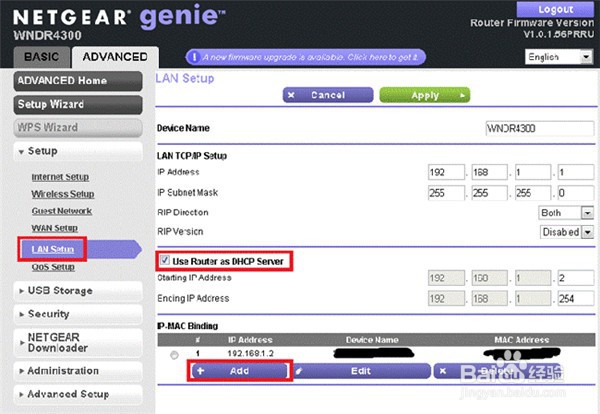Click the Edit binding button
600x414 pixels.
pos(361,371)
